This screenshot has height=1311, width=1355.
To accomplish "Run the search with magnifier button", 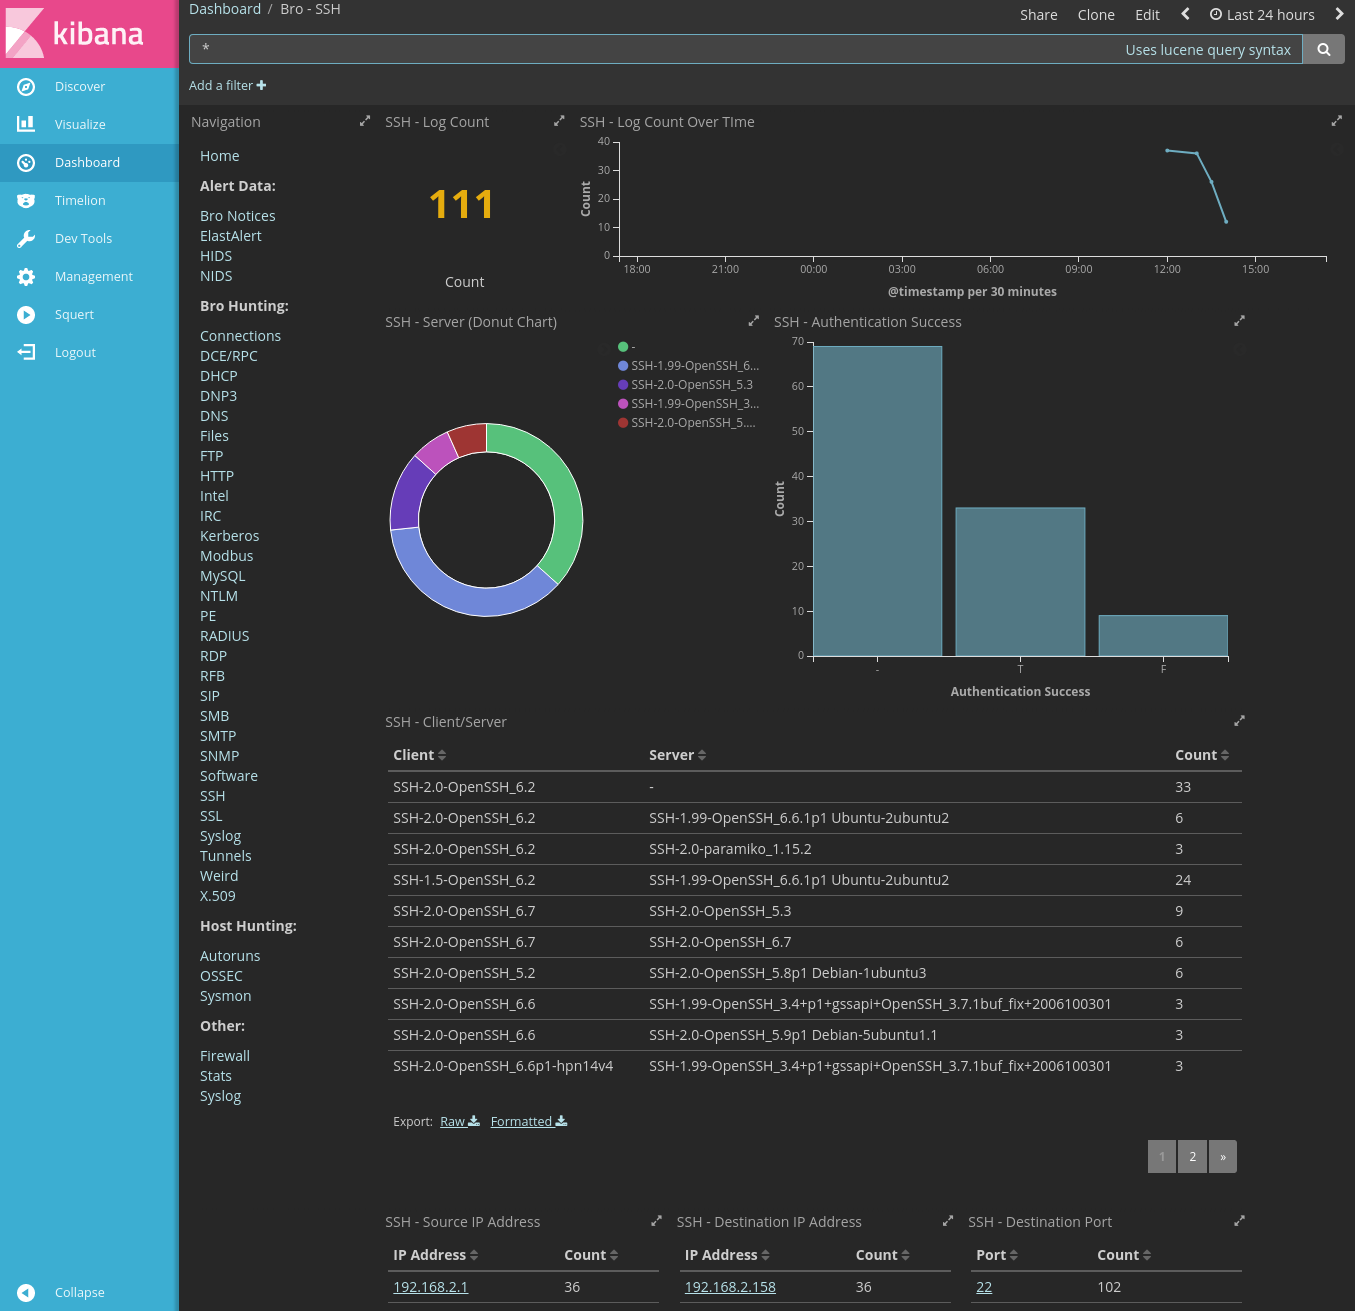I will [1323, 49].
